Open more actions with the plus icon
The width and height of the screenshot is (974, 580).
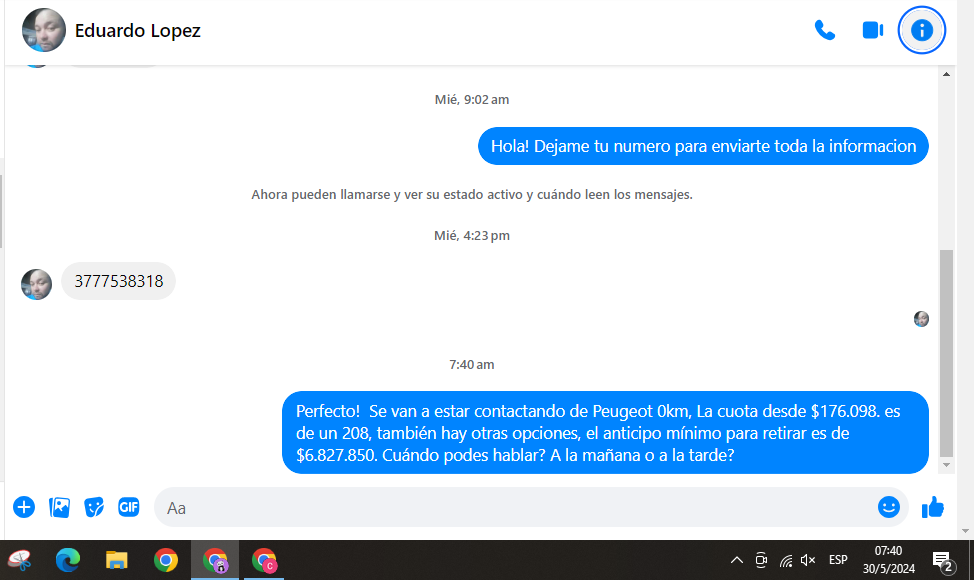(24, 507)
